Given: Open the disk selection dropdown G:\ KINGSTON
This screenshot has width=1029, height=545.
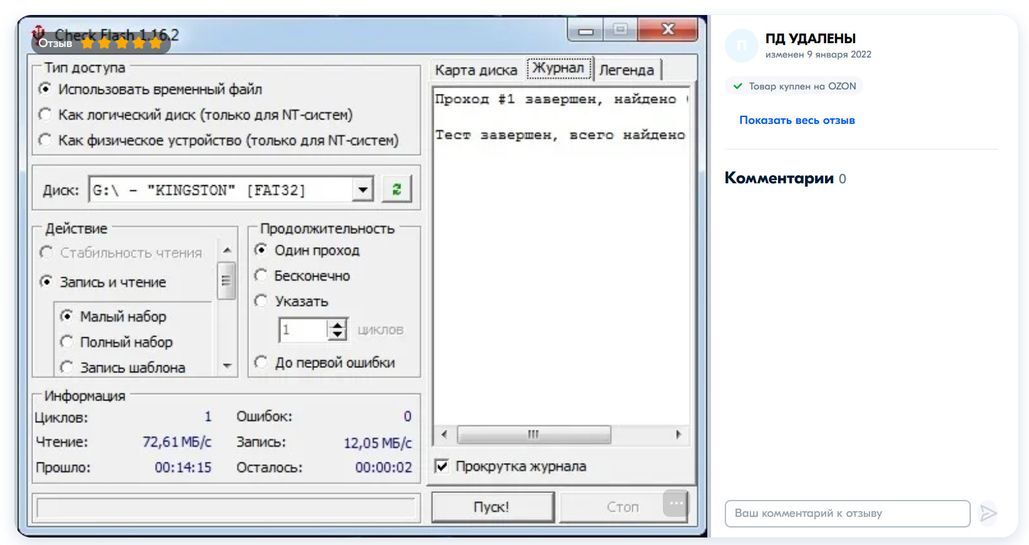Looking at the screenshot, I should coord(363,190).
